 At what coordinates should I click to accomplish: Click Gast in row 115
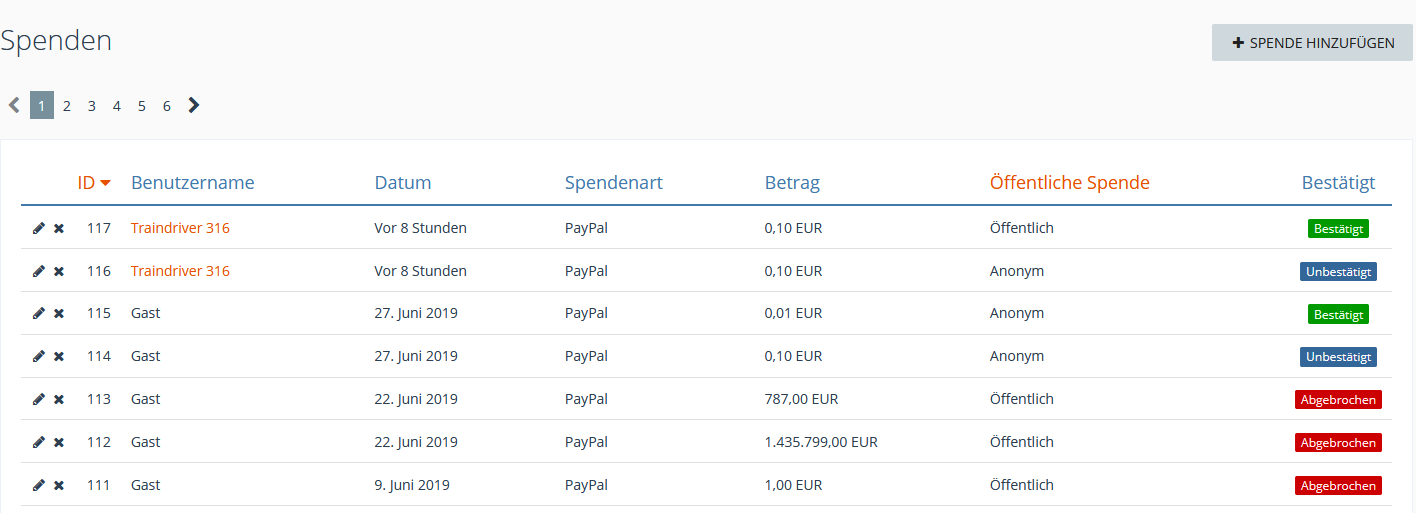146,313
